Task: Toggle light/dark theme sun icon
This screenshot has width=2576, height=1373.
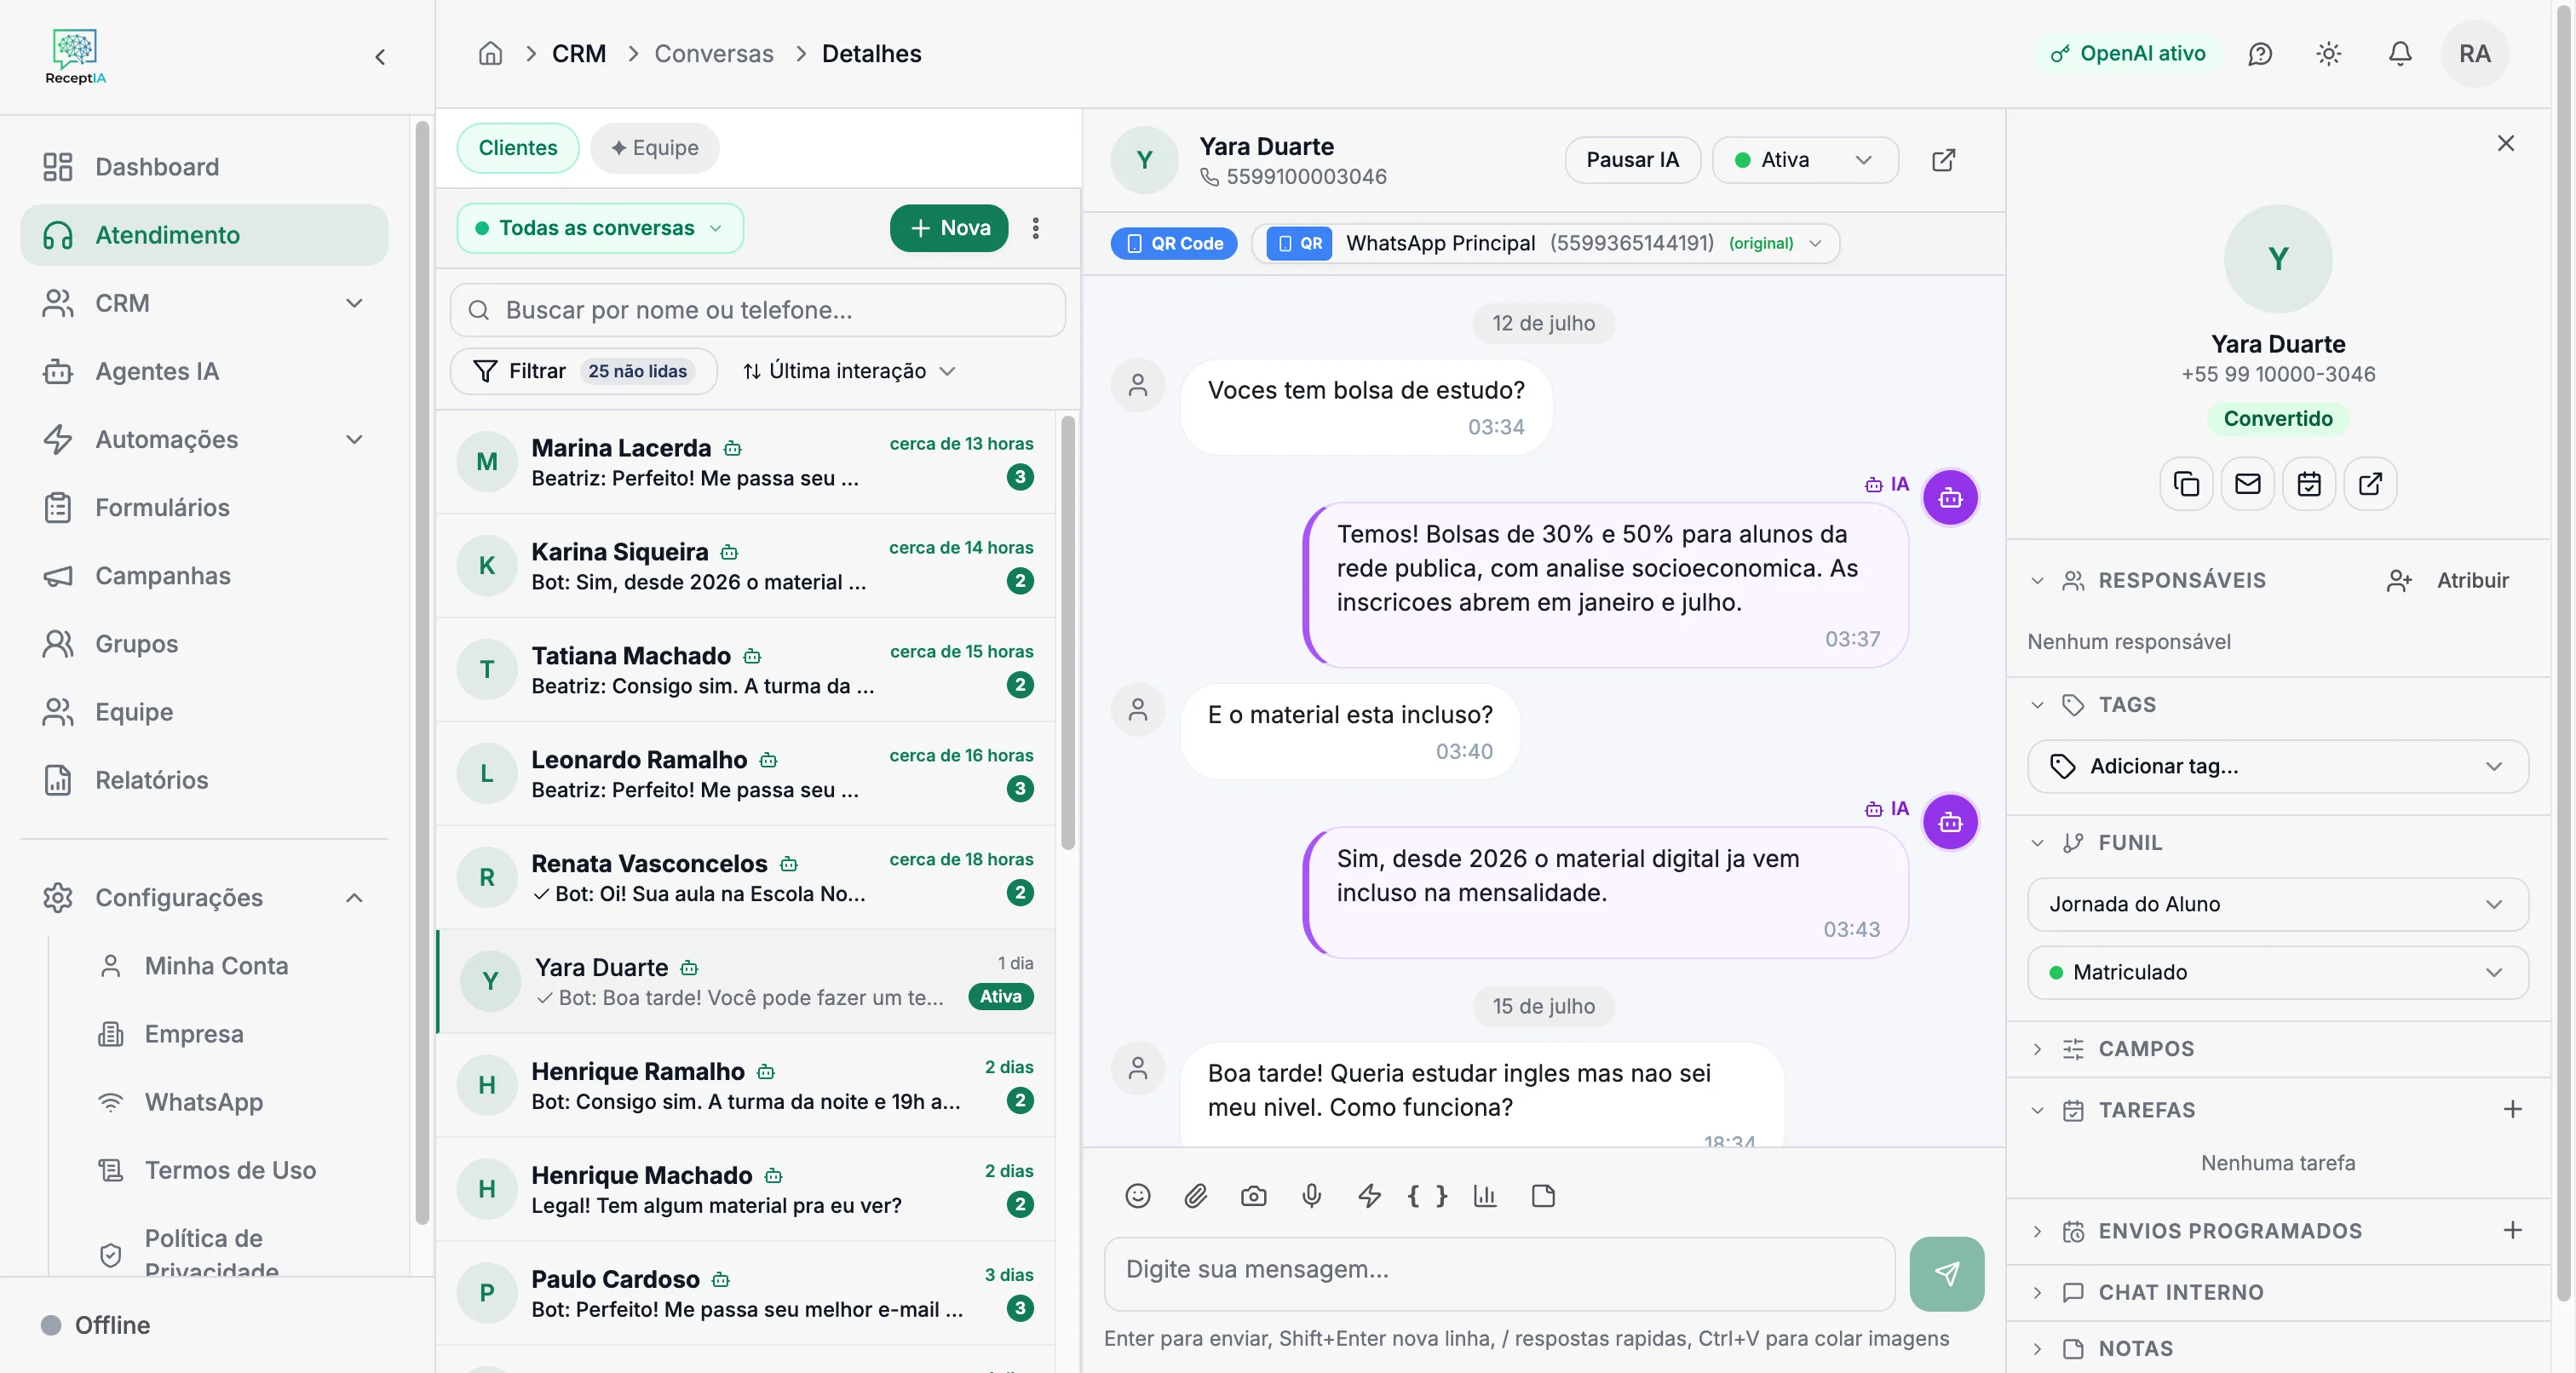Action: click(2329, 54)
